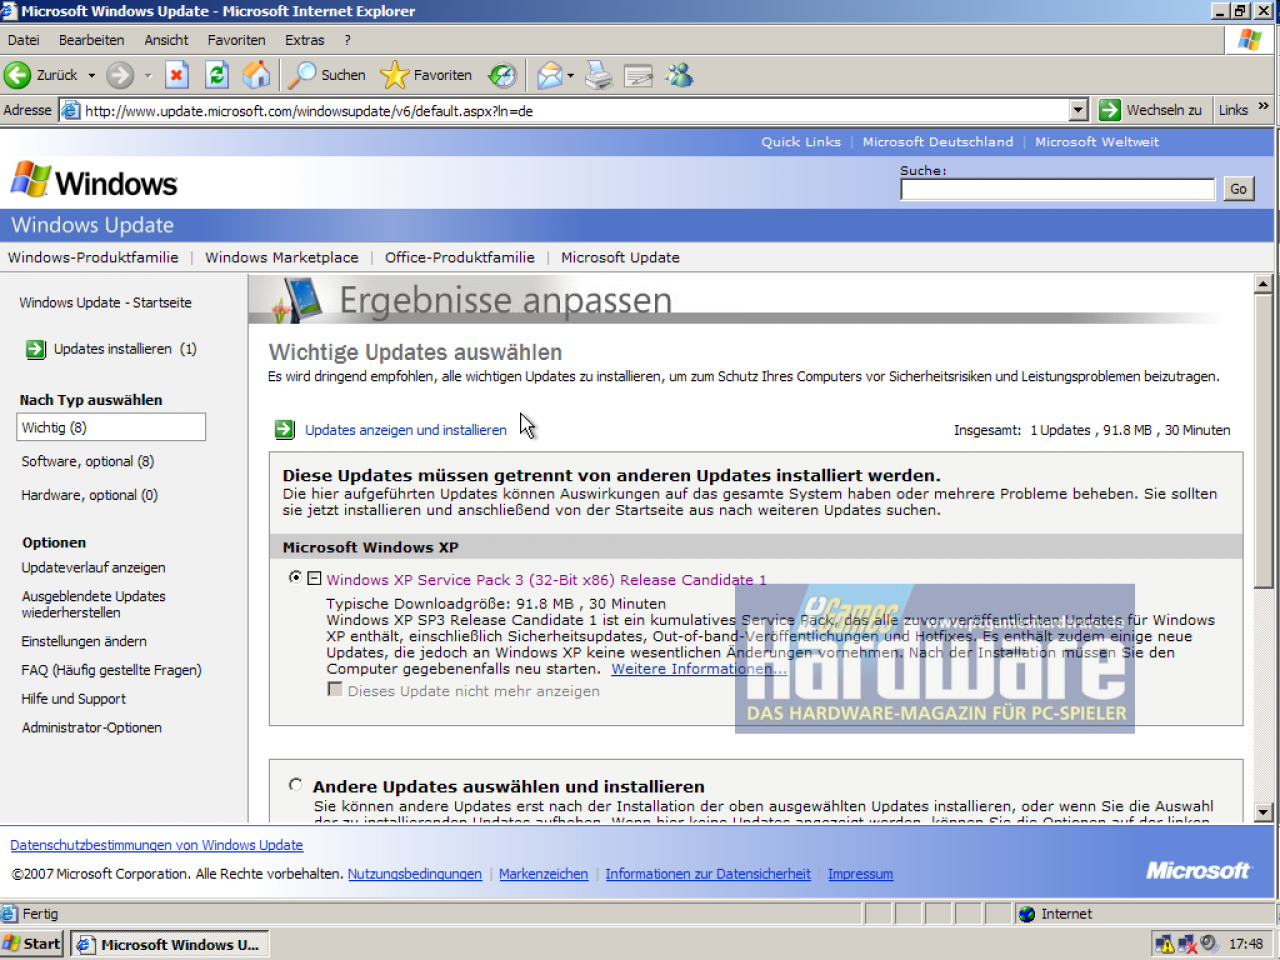
Task: Click green arrow icon before Updates anzeigen
Action: (x=285, y=429)
